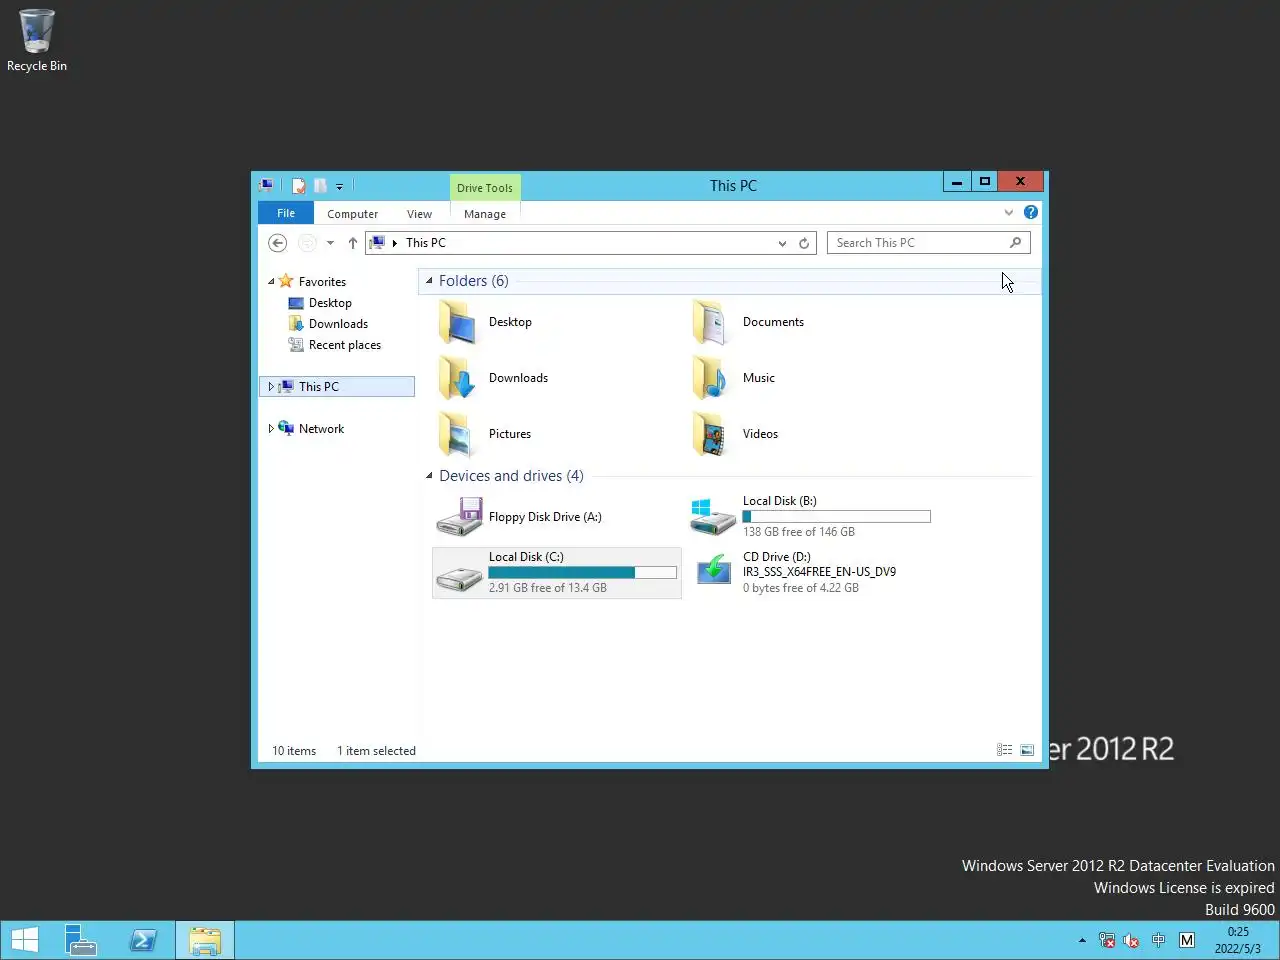This screenshot has width=1280, height=960.
Task: Expand the Network tree node
Action: click(271, 429)
